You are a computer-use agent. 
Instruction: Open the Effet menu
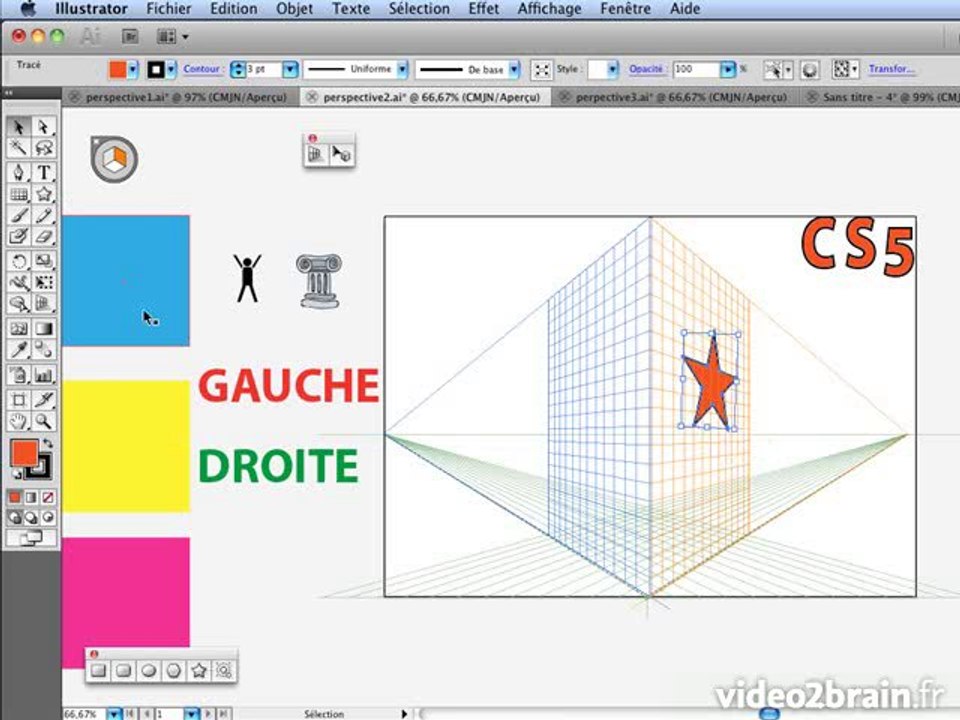tap(484, 9)
